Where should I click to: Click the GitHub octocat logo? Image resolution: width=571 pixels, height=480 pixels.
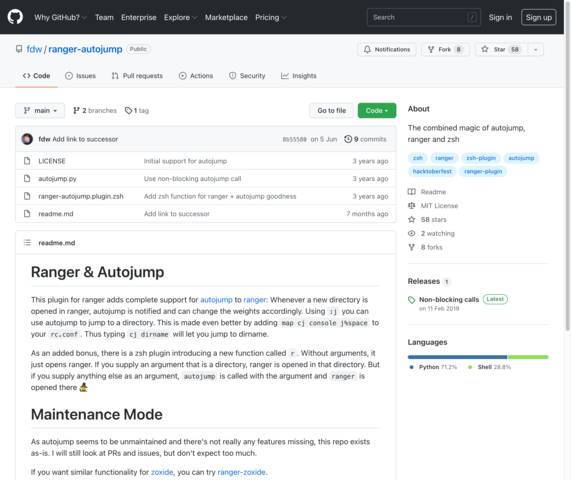coord(15,17)
